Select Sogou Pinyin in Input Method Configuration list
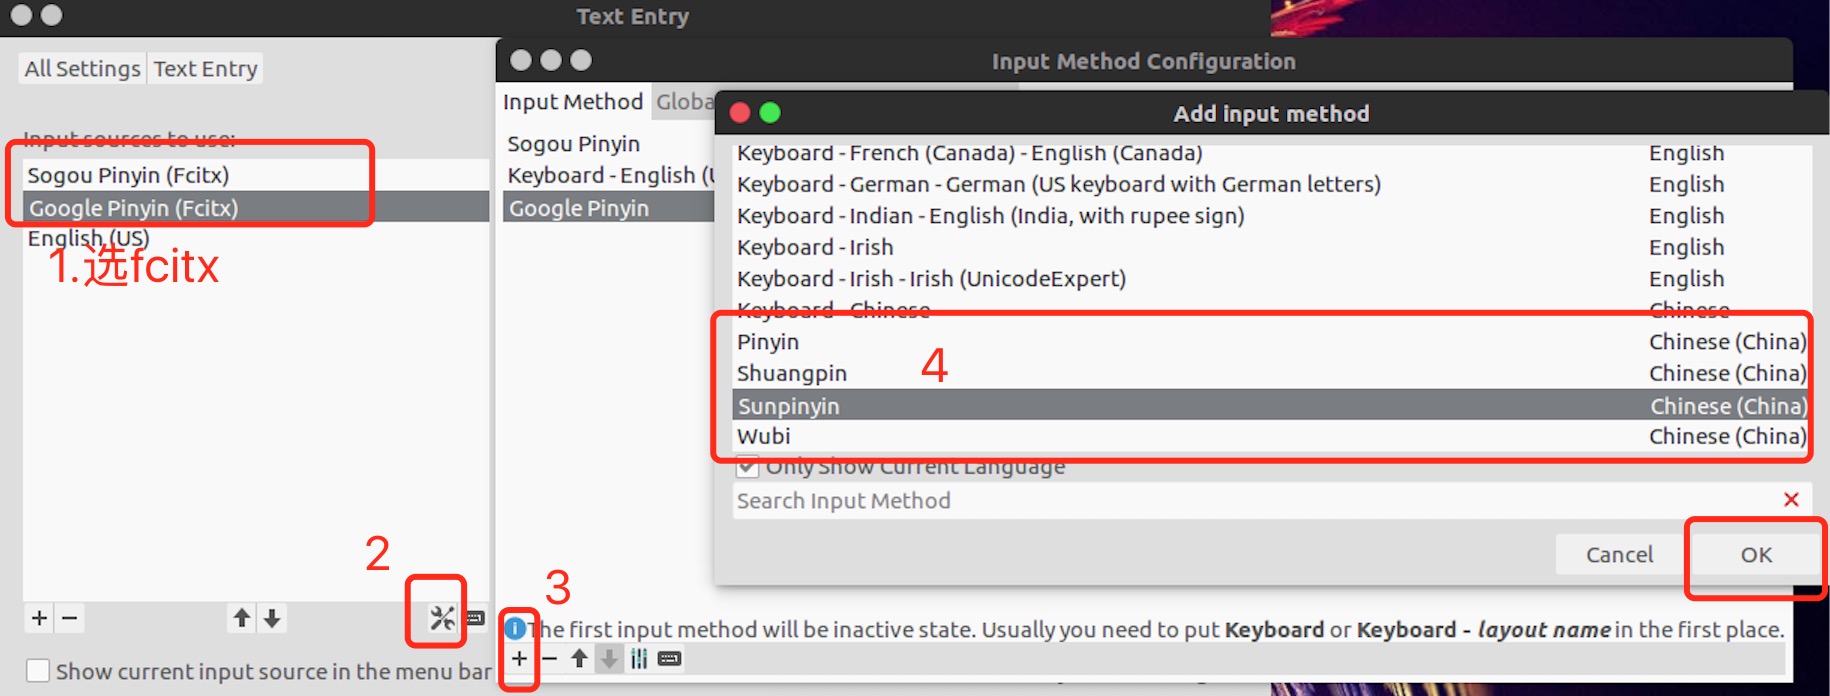 click(608, 144)
